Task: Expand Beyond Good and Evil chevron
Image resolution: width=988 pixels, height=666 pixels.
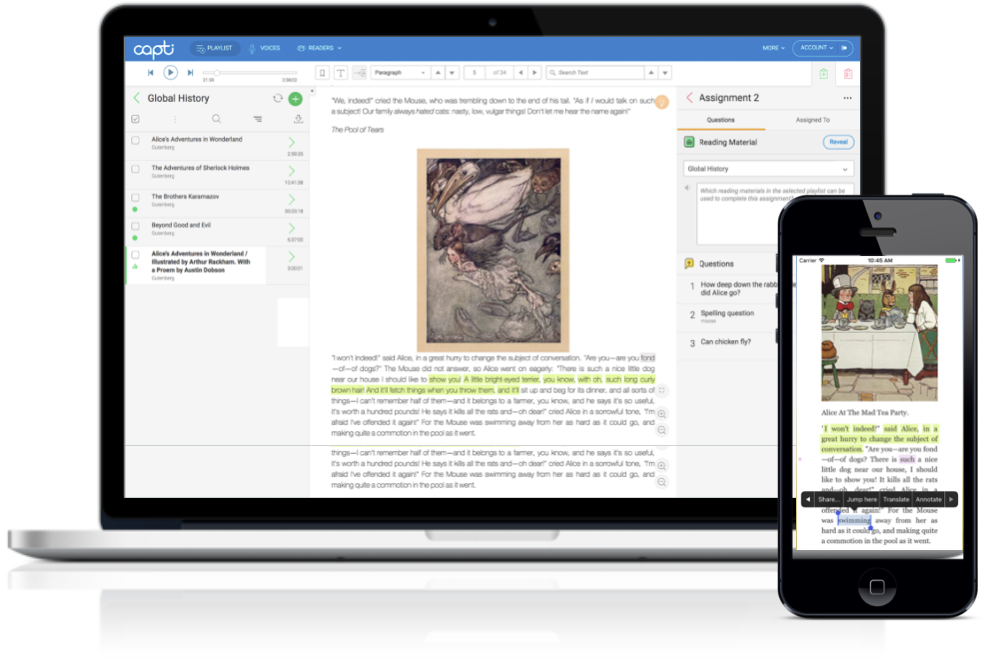Action: [292, 228]
